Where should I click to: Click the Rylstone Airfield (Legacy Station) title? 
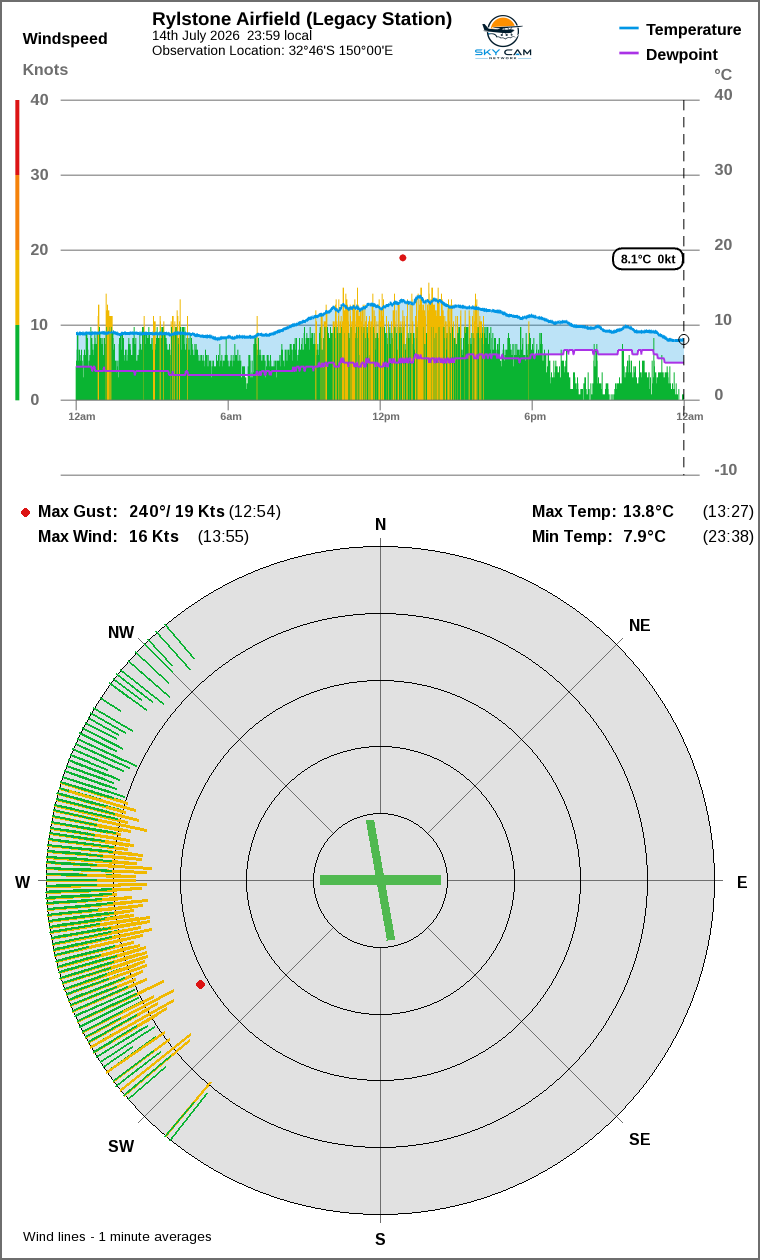[302, 19]
